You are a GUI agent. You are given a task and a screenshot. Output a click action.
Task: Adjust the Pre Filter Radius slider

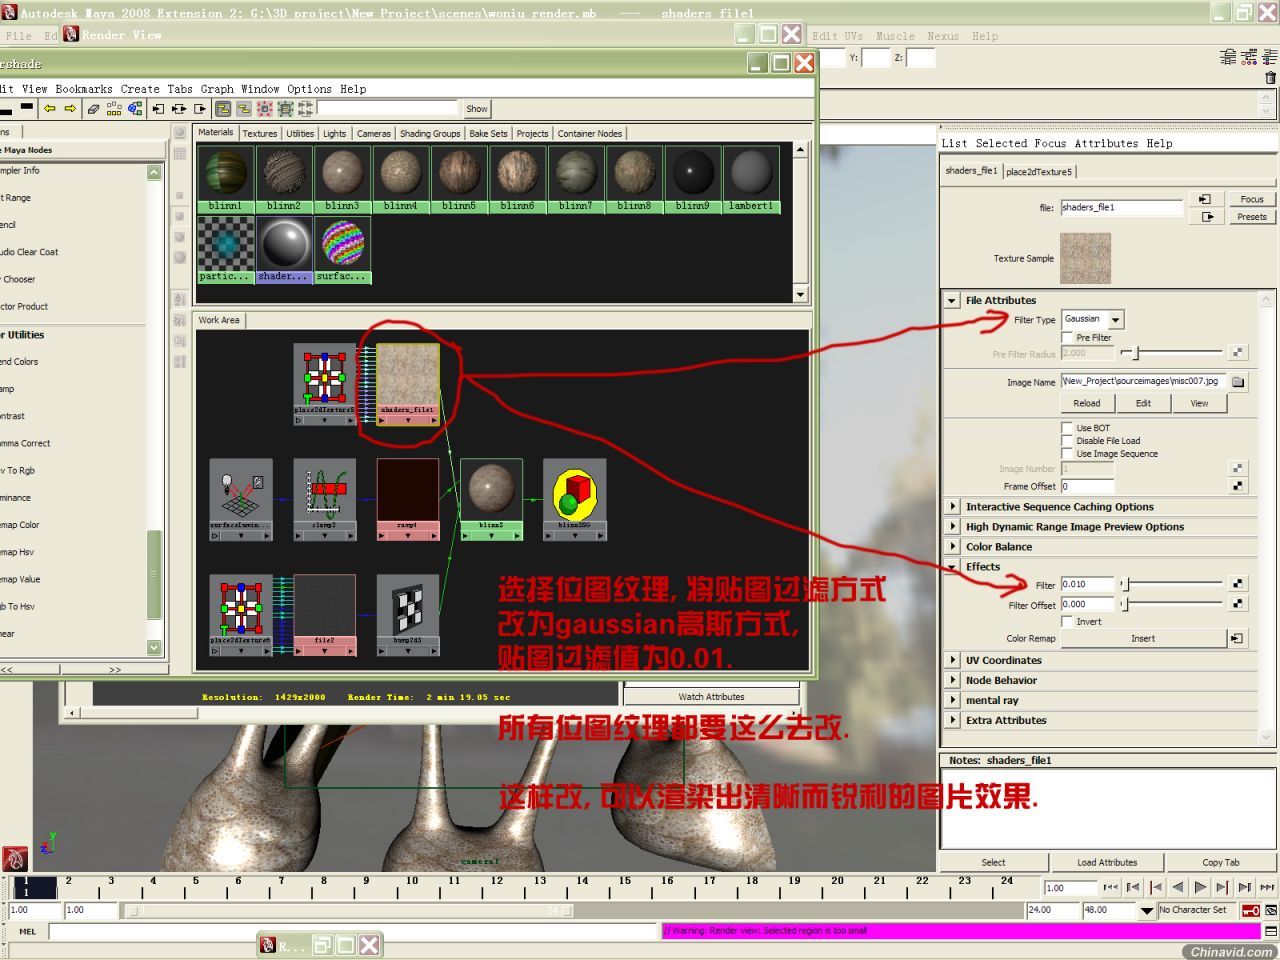1172,352
